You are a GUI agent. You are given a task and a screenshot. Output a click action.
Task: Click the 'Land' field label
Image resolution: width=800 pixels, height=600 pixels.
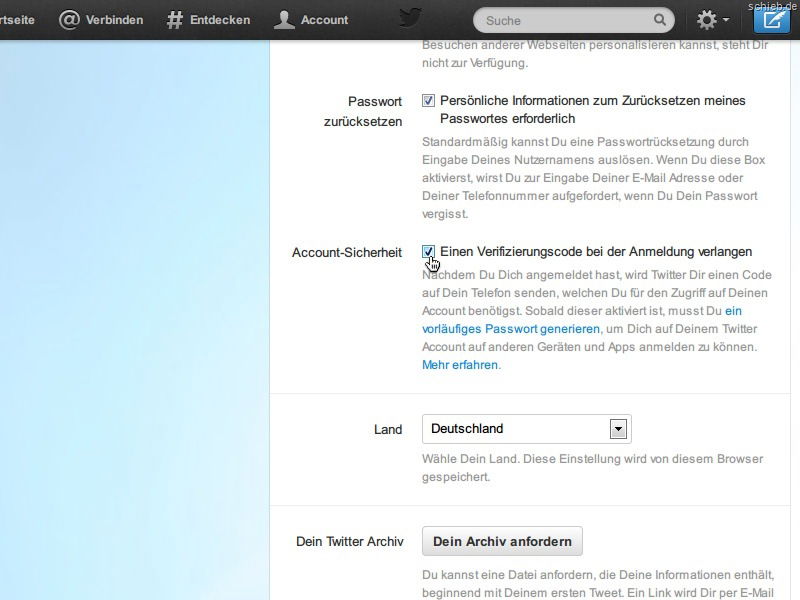[388, 430]
